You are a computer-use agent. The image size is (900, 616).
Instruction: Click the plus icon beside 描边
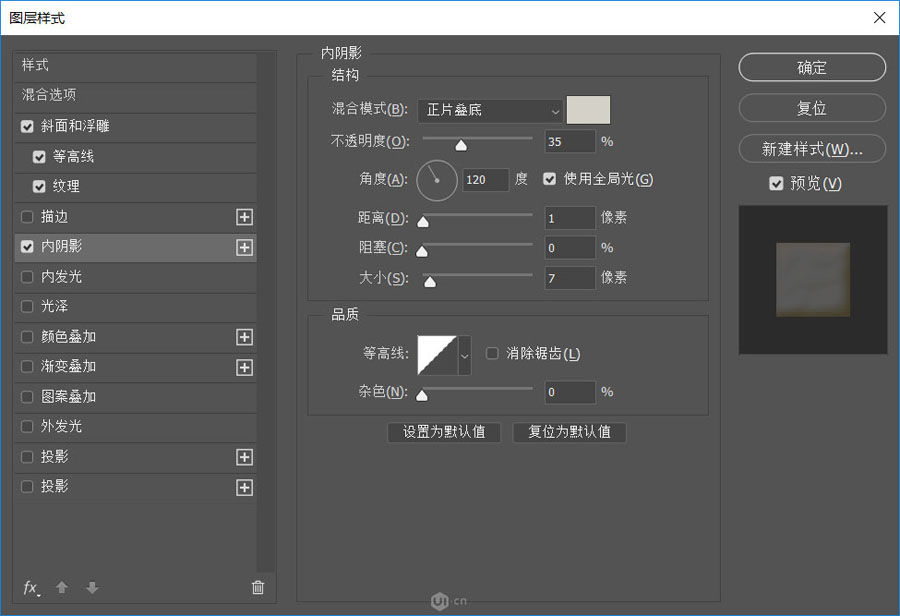[244, 217]
